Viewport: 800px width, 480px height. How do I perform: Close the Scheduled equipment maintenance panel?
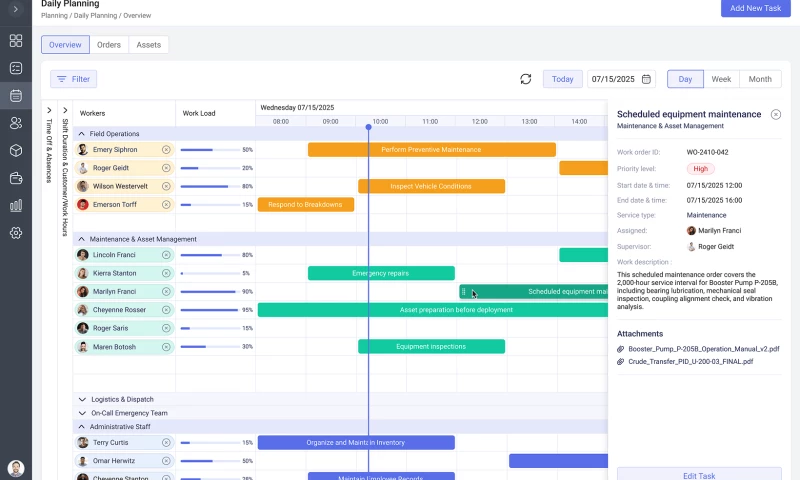776,114
